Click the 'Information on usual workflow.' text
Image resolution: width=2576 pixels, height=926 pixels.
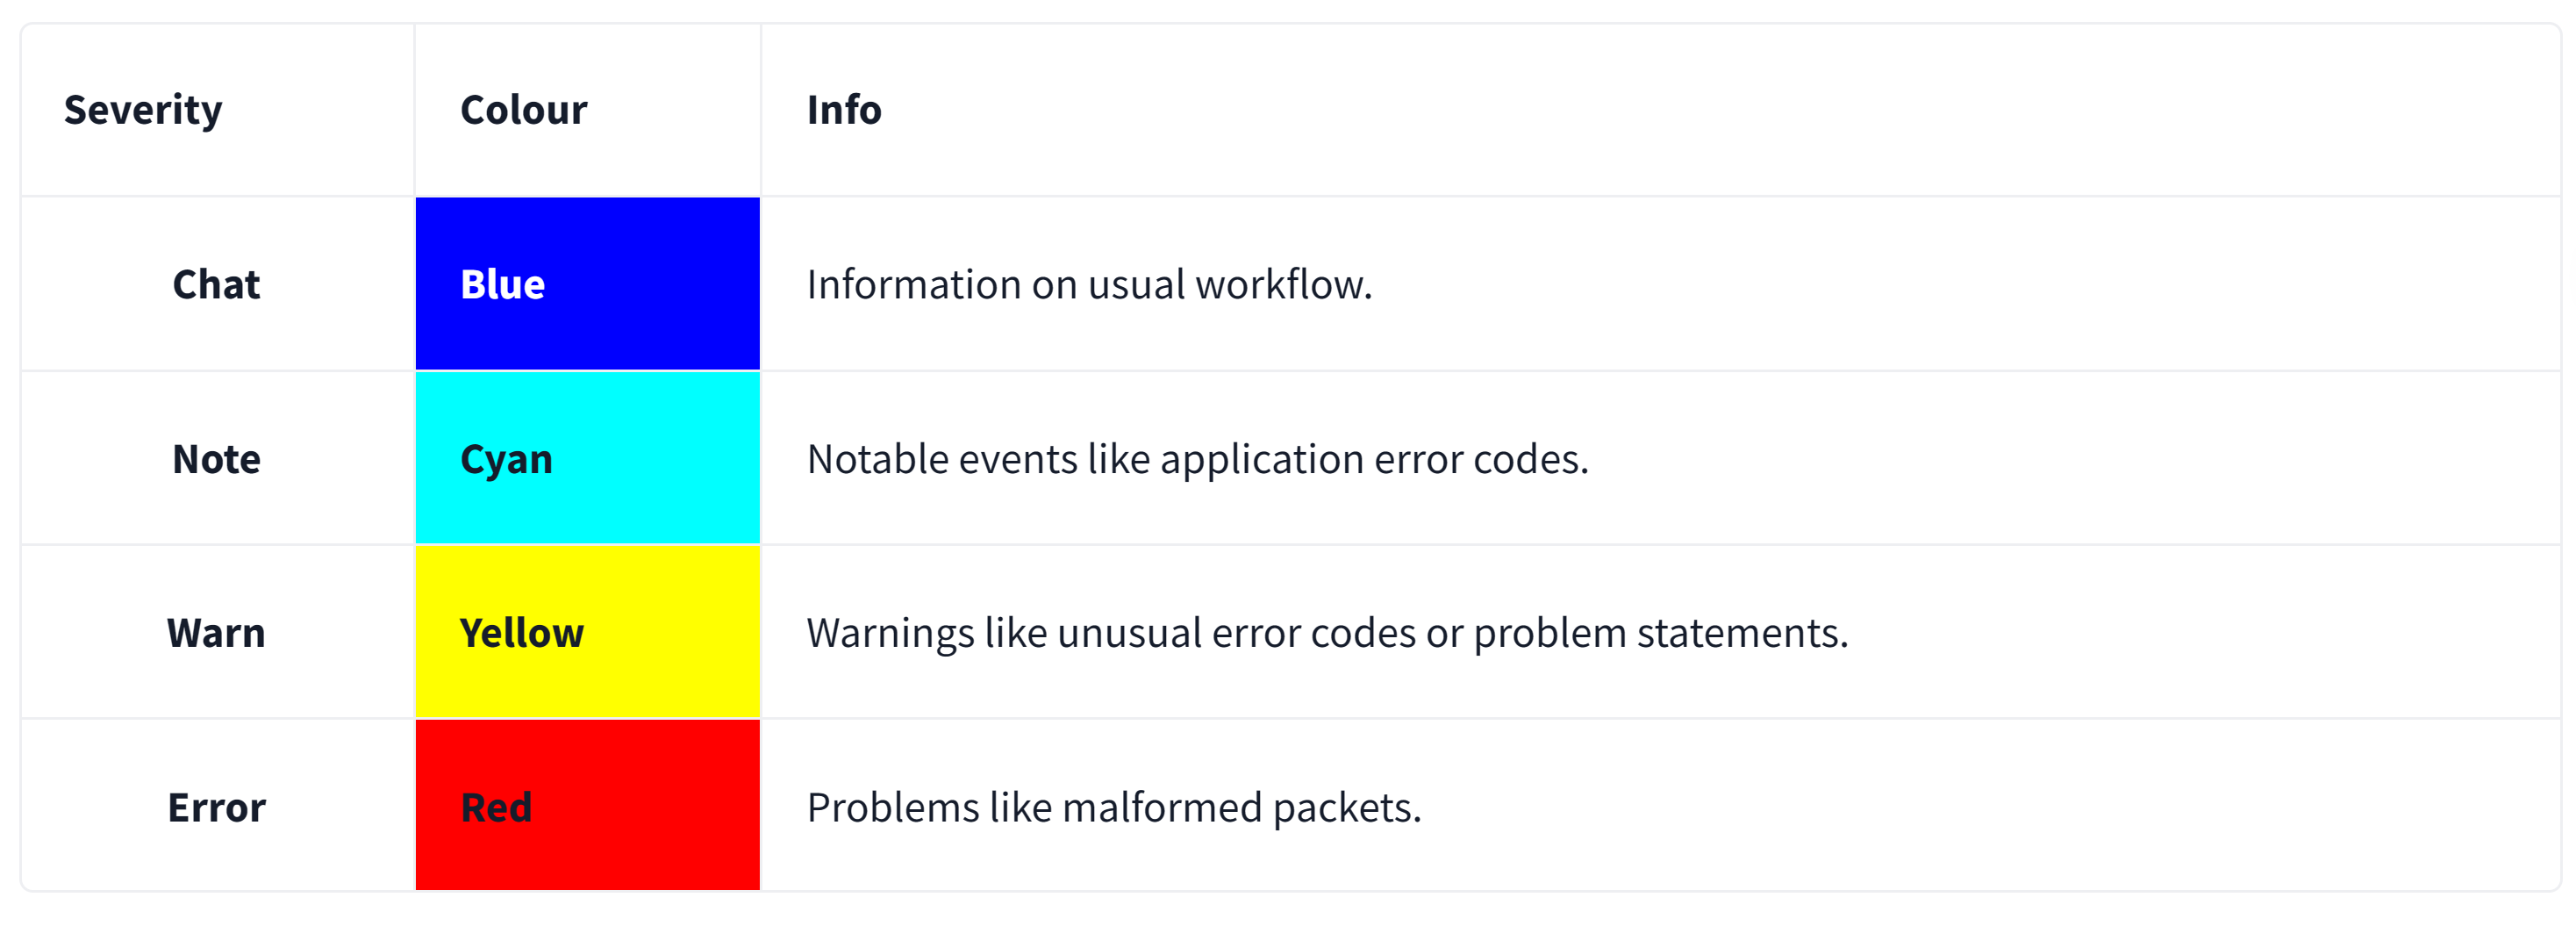point(1089,285)
